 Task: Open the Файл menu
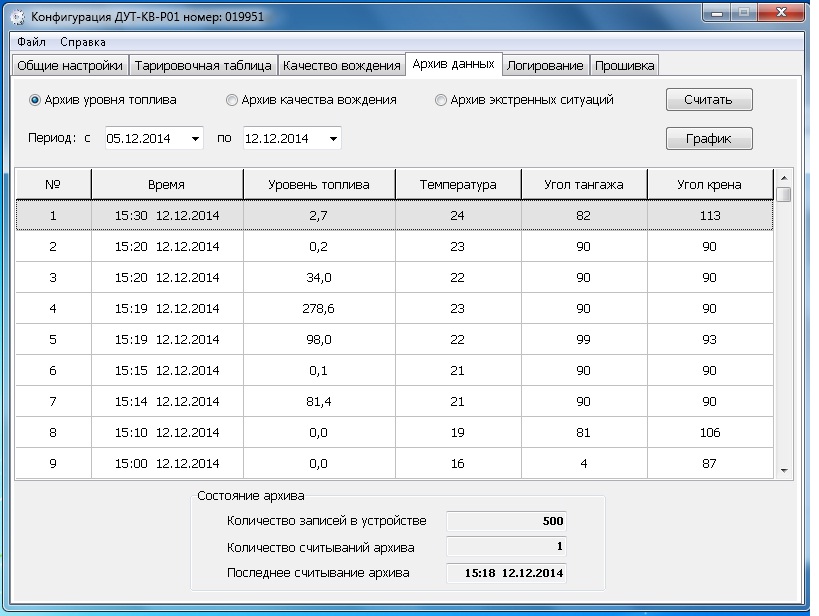pyautogui.click(x=32, y=42)
